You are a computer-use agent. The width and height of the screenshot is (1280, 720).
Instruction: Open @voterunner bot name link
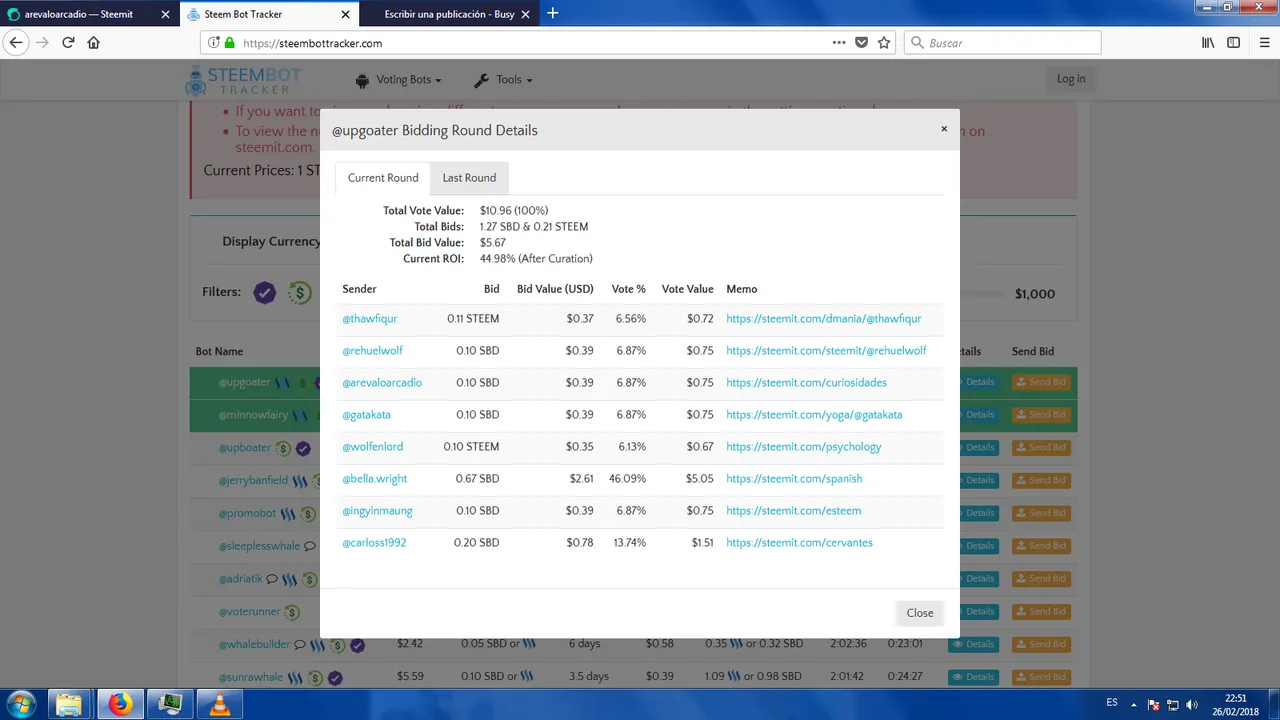[x=249, y=611]
